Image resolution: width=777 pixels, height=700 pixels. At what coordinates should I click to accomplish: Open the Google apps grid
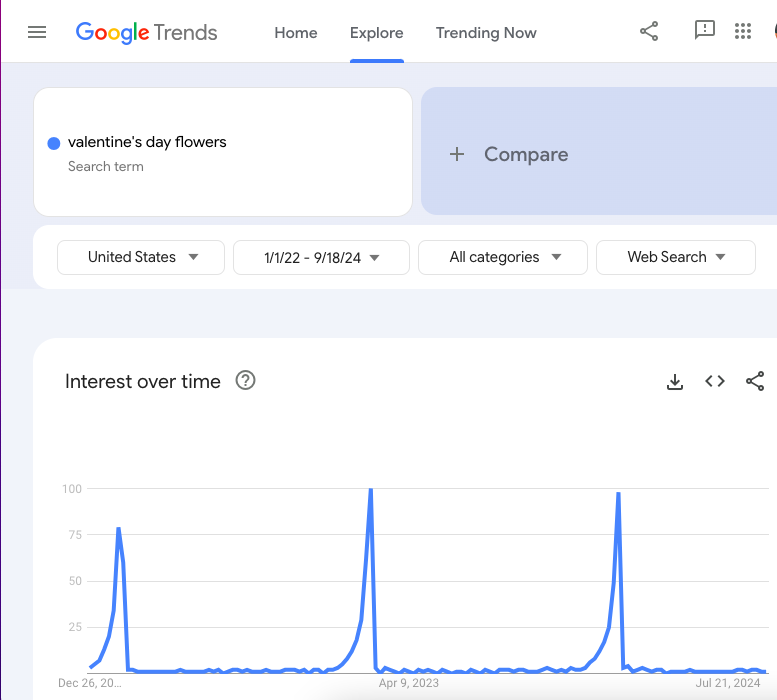[742, 32]
